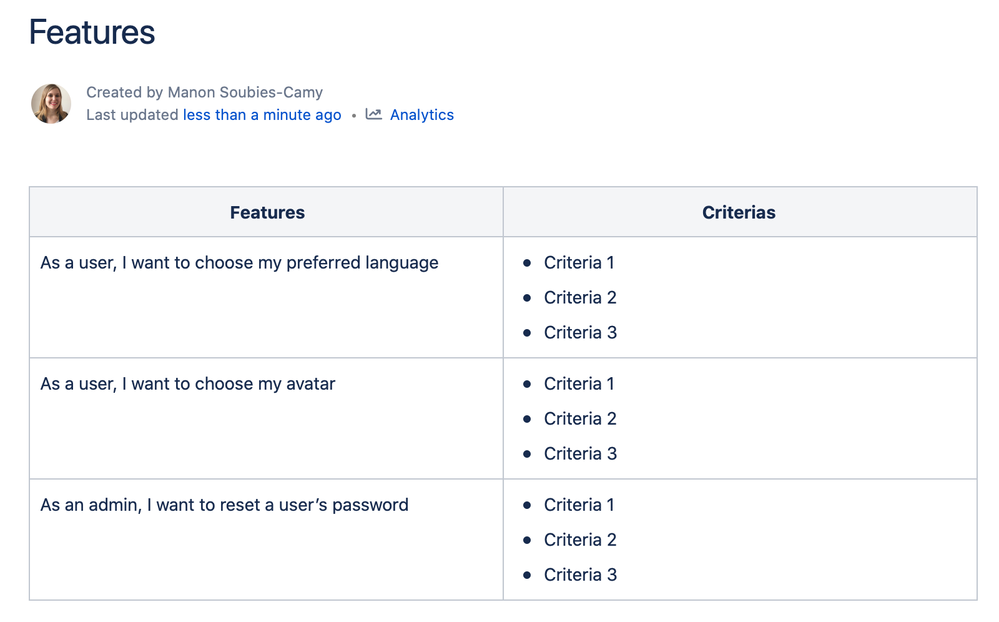This screenshot has height=622, width=999.
Task: Click Criteria 2 in the avatar row
Action: point(580,419)
